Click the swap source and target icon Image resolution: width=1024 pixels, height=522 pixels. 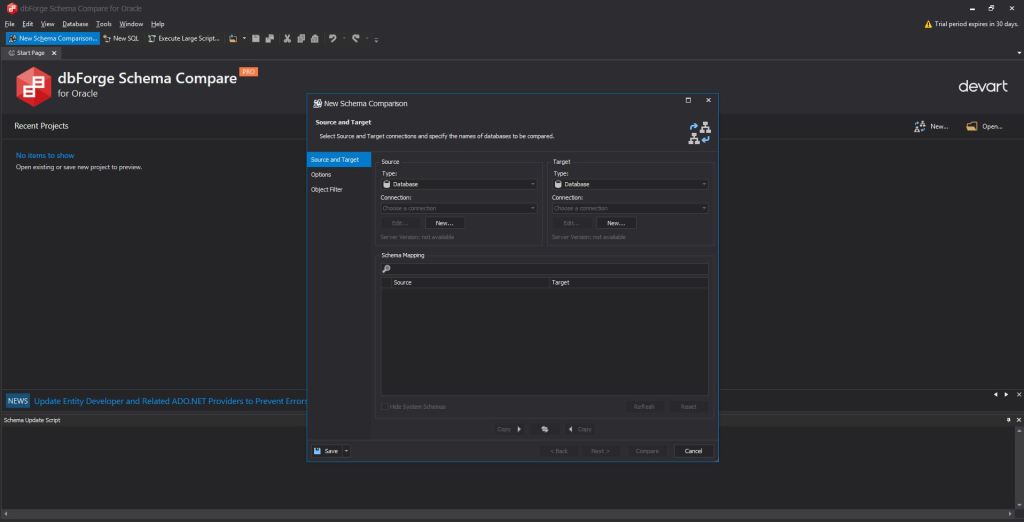pos(545,429)
